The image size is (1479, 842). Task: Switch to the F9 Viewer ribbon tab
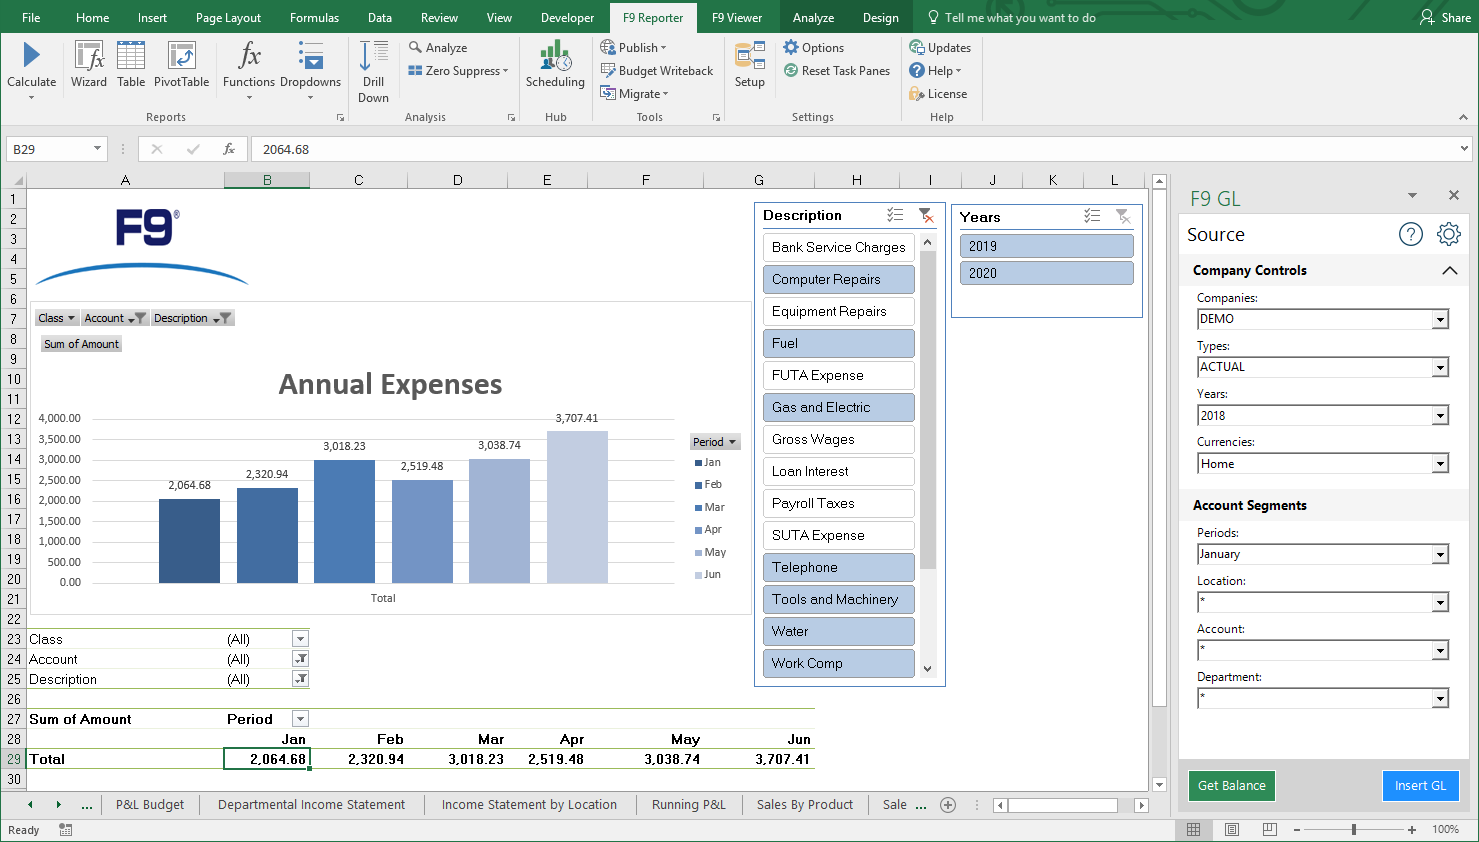pos(736,18)
